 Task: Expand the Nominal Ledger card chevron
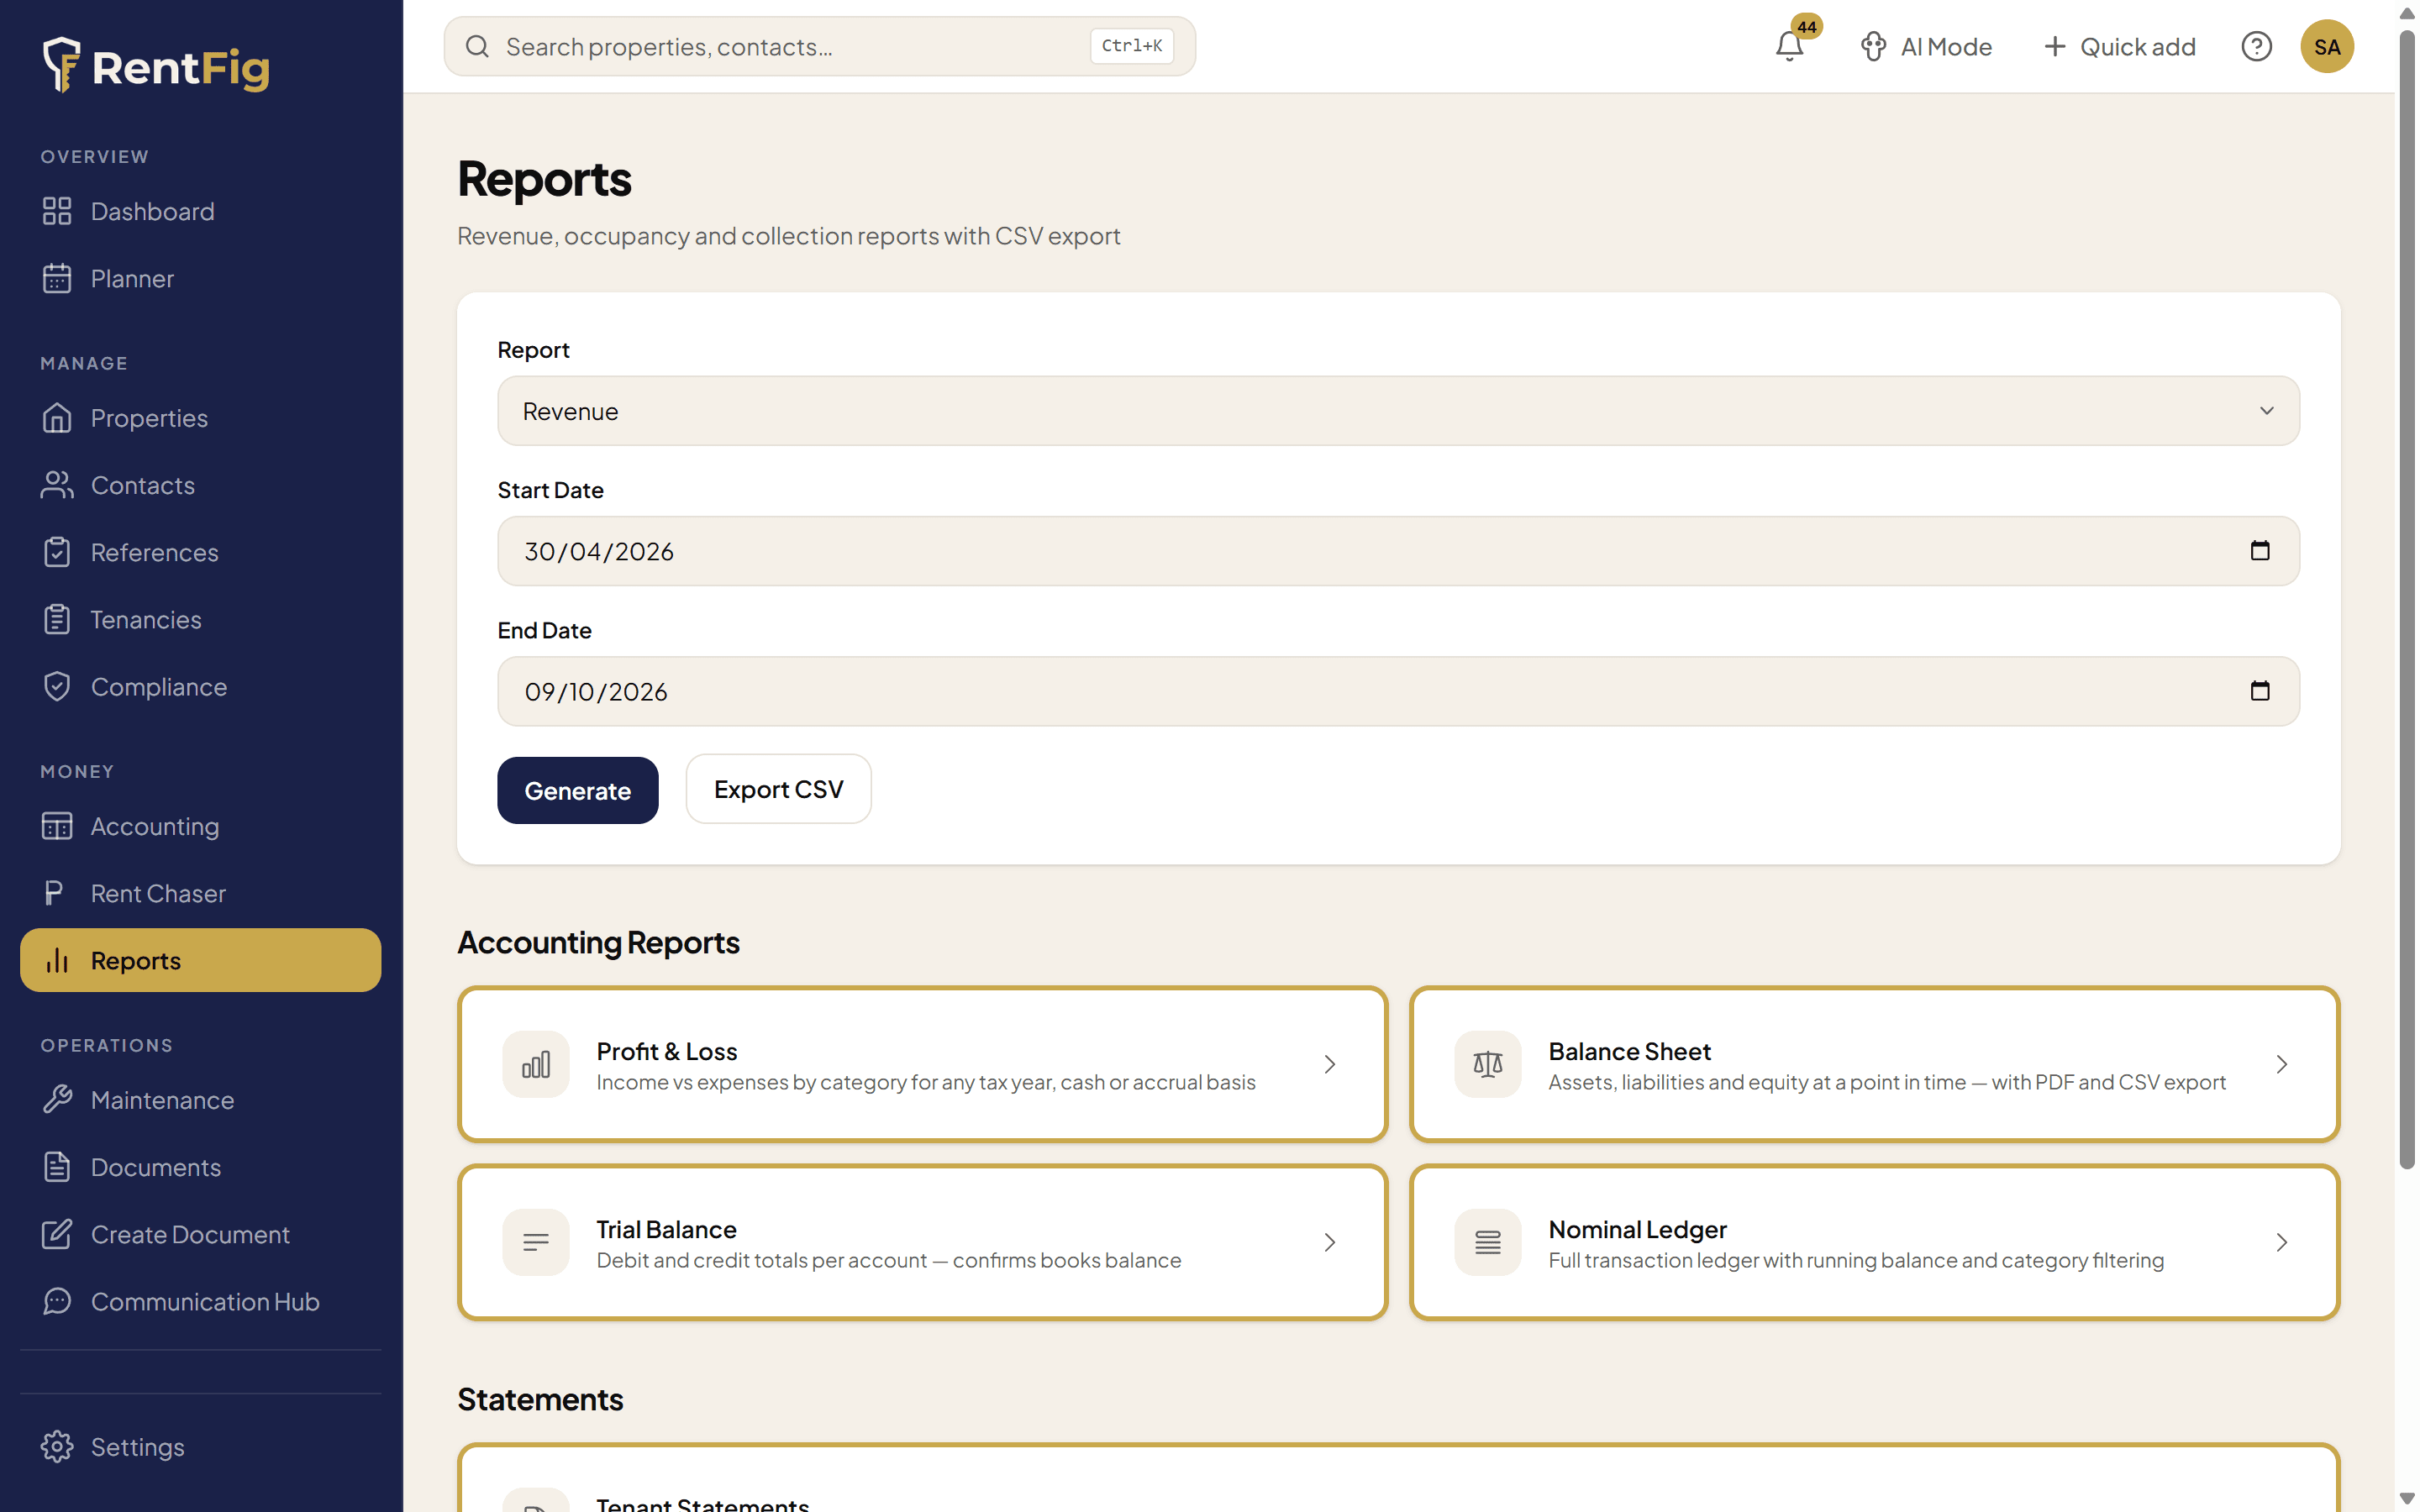(x=2281, y=1242)
